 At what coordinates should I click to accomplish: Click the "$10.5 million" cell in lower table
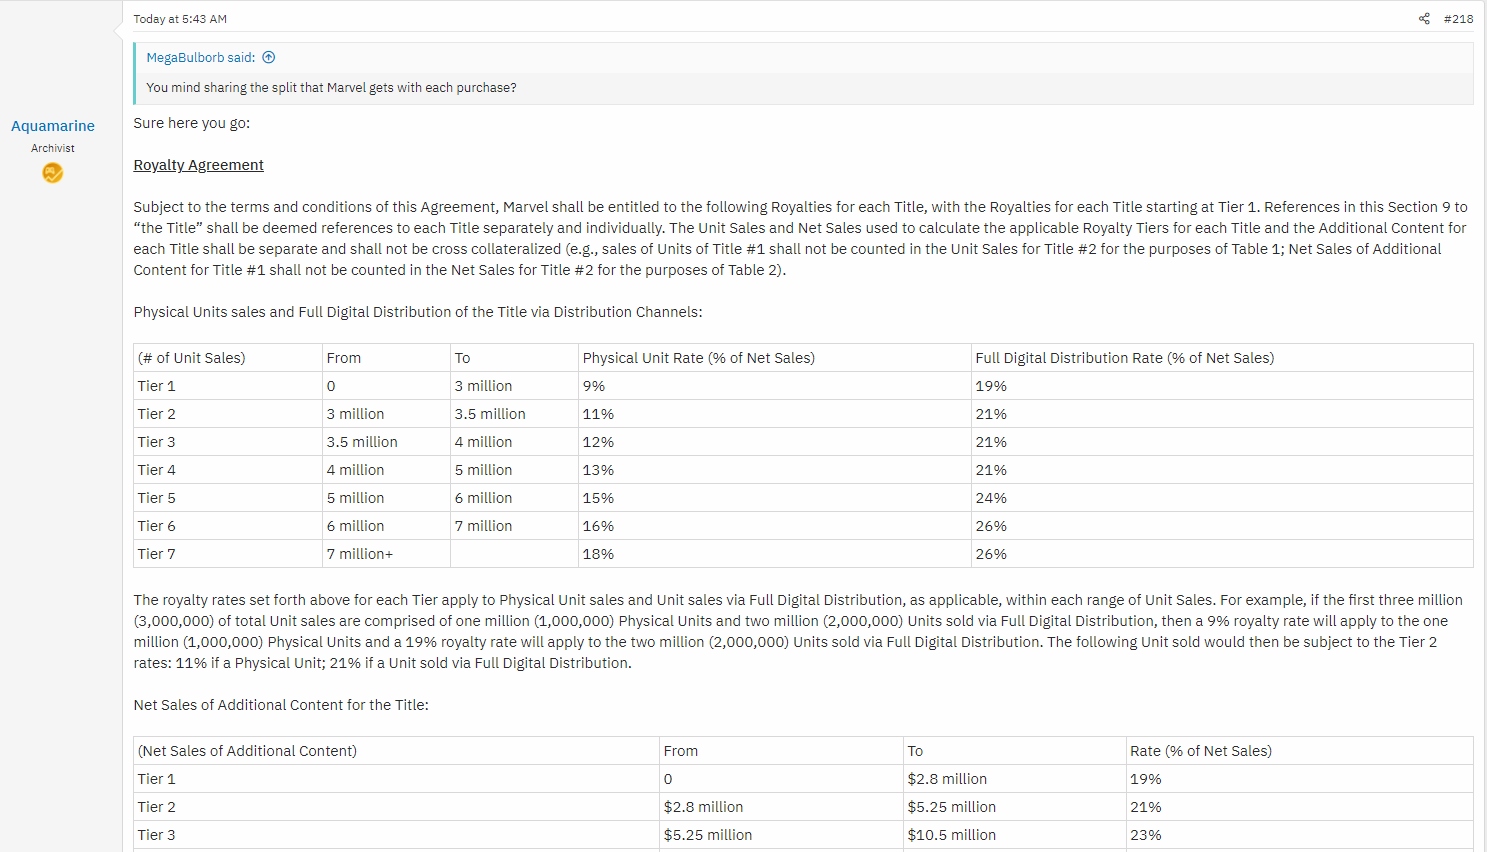click(951, 835)
